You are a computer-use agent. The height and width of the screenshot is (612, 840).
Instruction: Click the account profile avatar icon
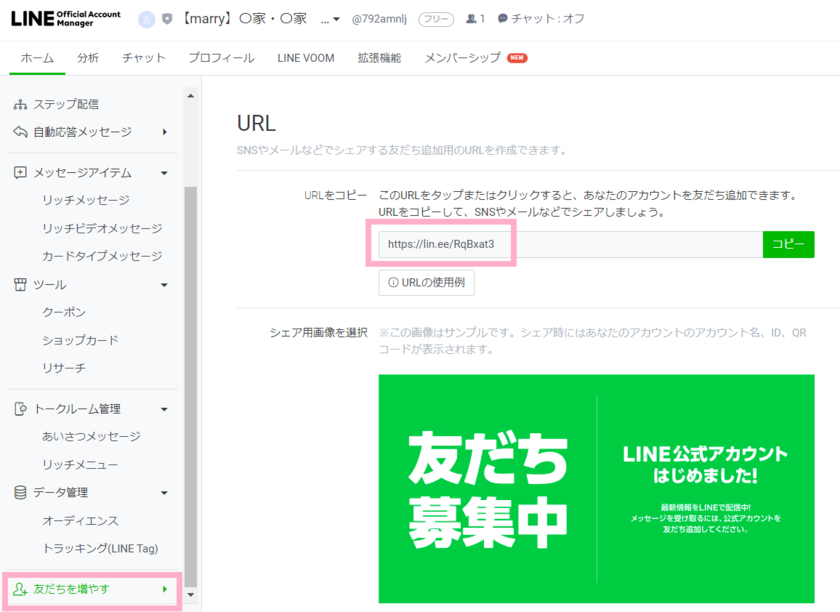tap(146, 19)
